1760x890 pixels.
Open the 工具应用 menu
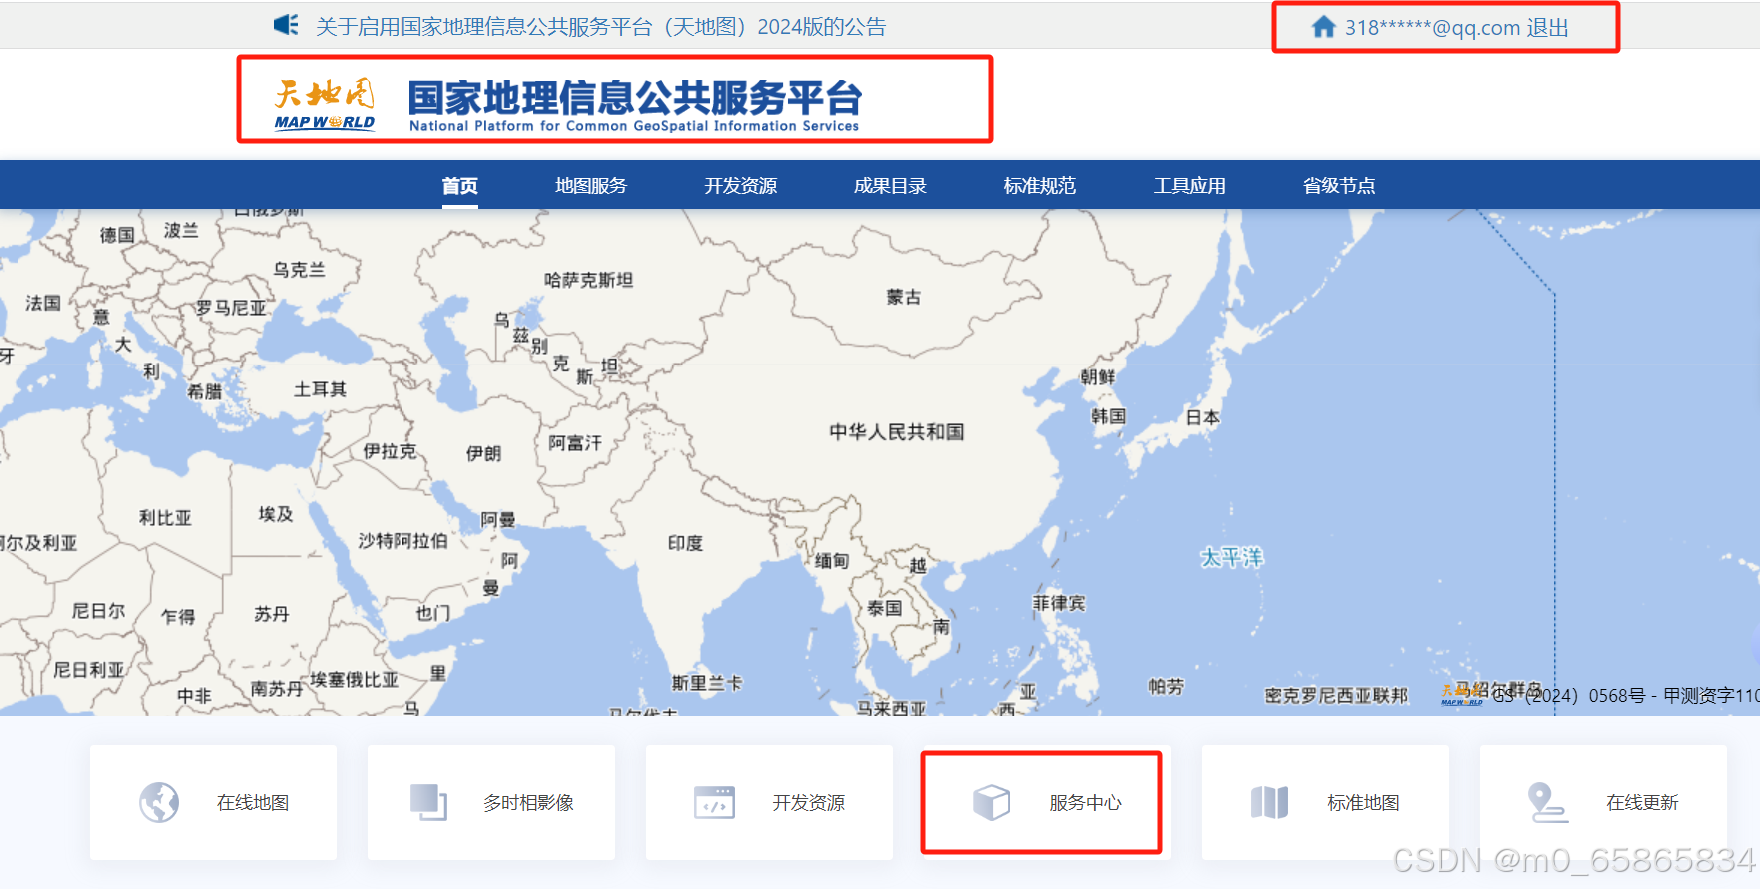[1190, 186]
